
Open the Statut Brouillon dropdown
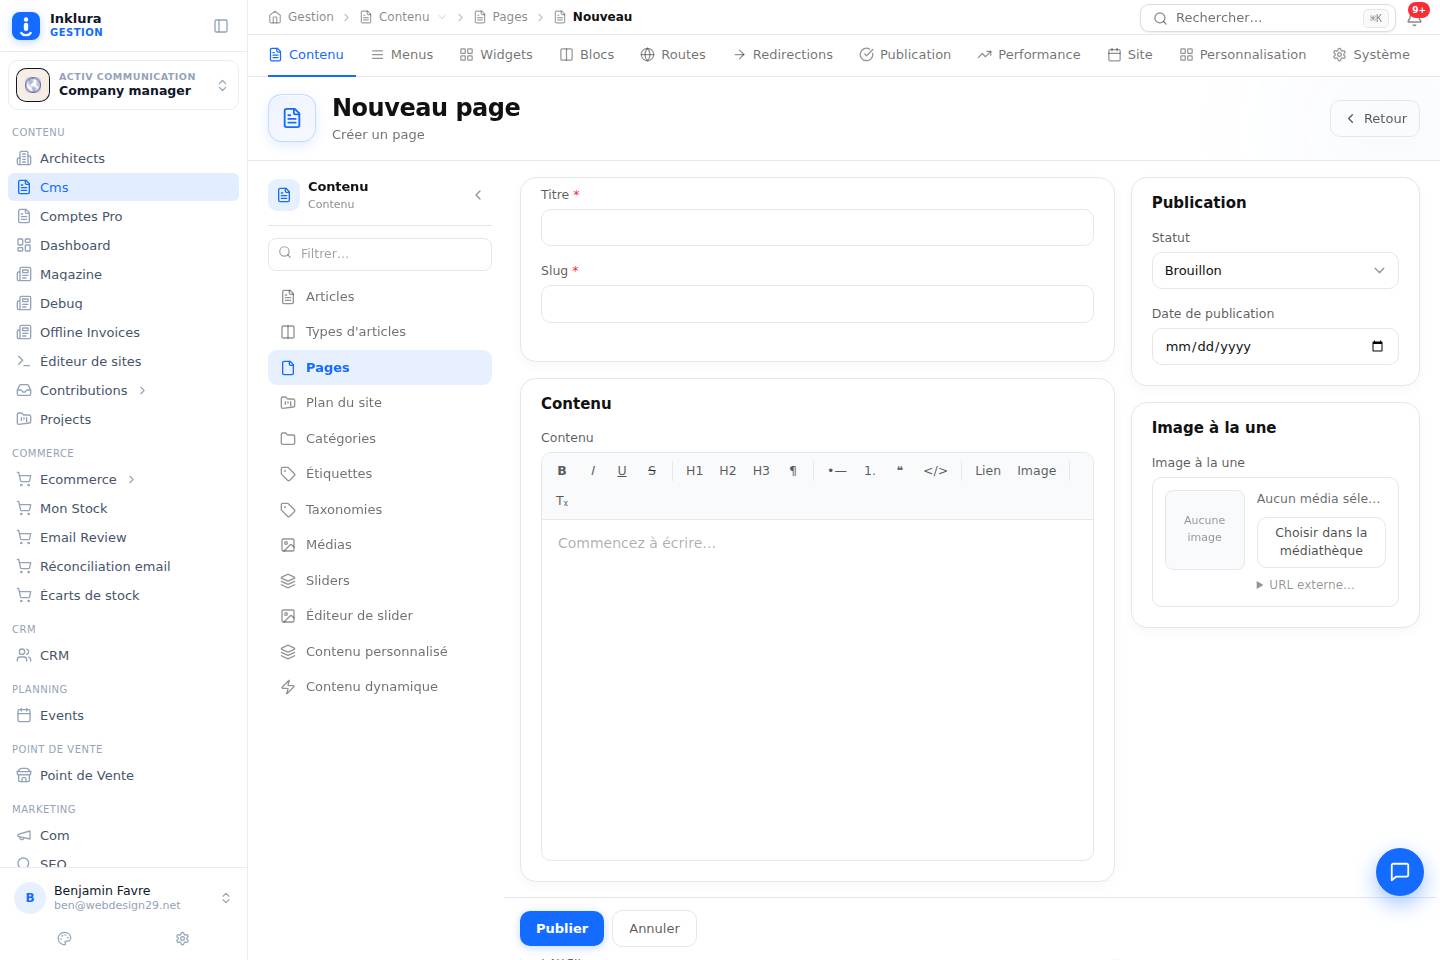pos(1275,270)
